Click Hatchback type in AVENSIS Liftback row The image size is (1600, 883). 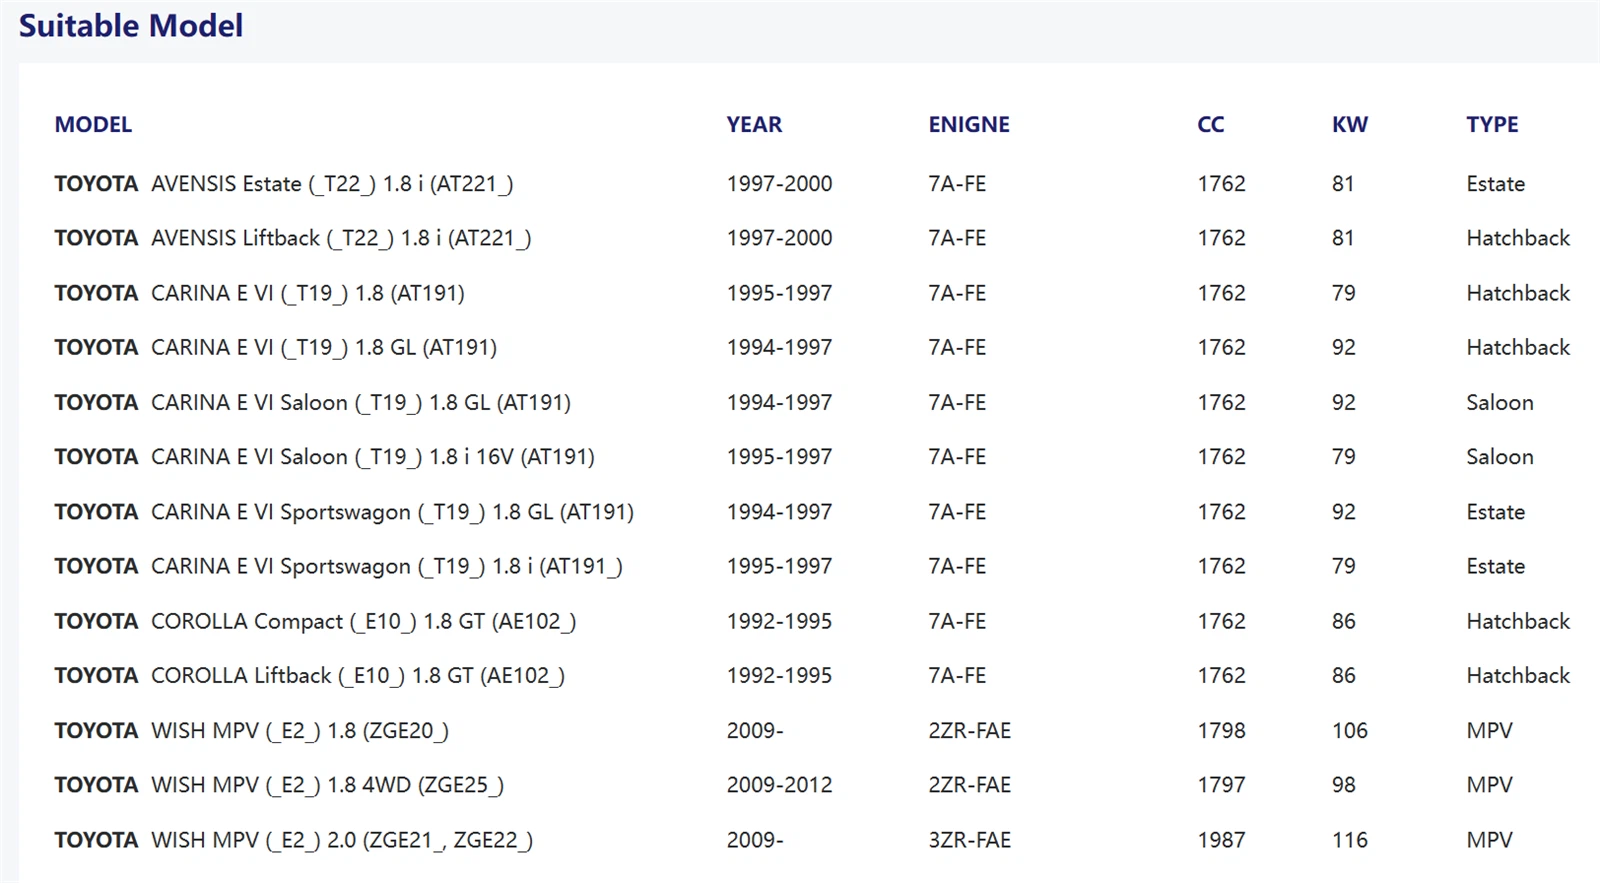point(1518,238)
